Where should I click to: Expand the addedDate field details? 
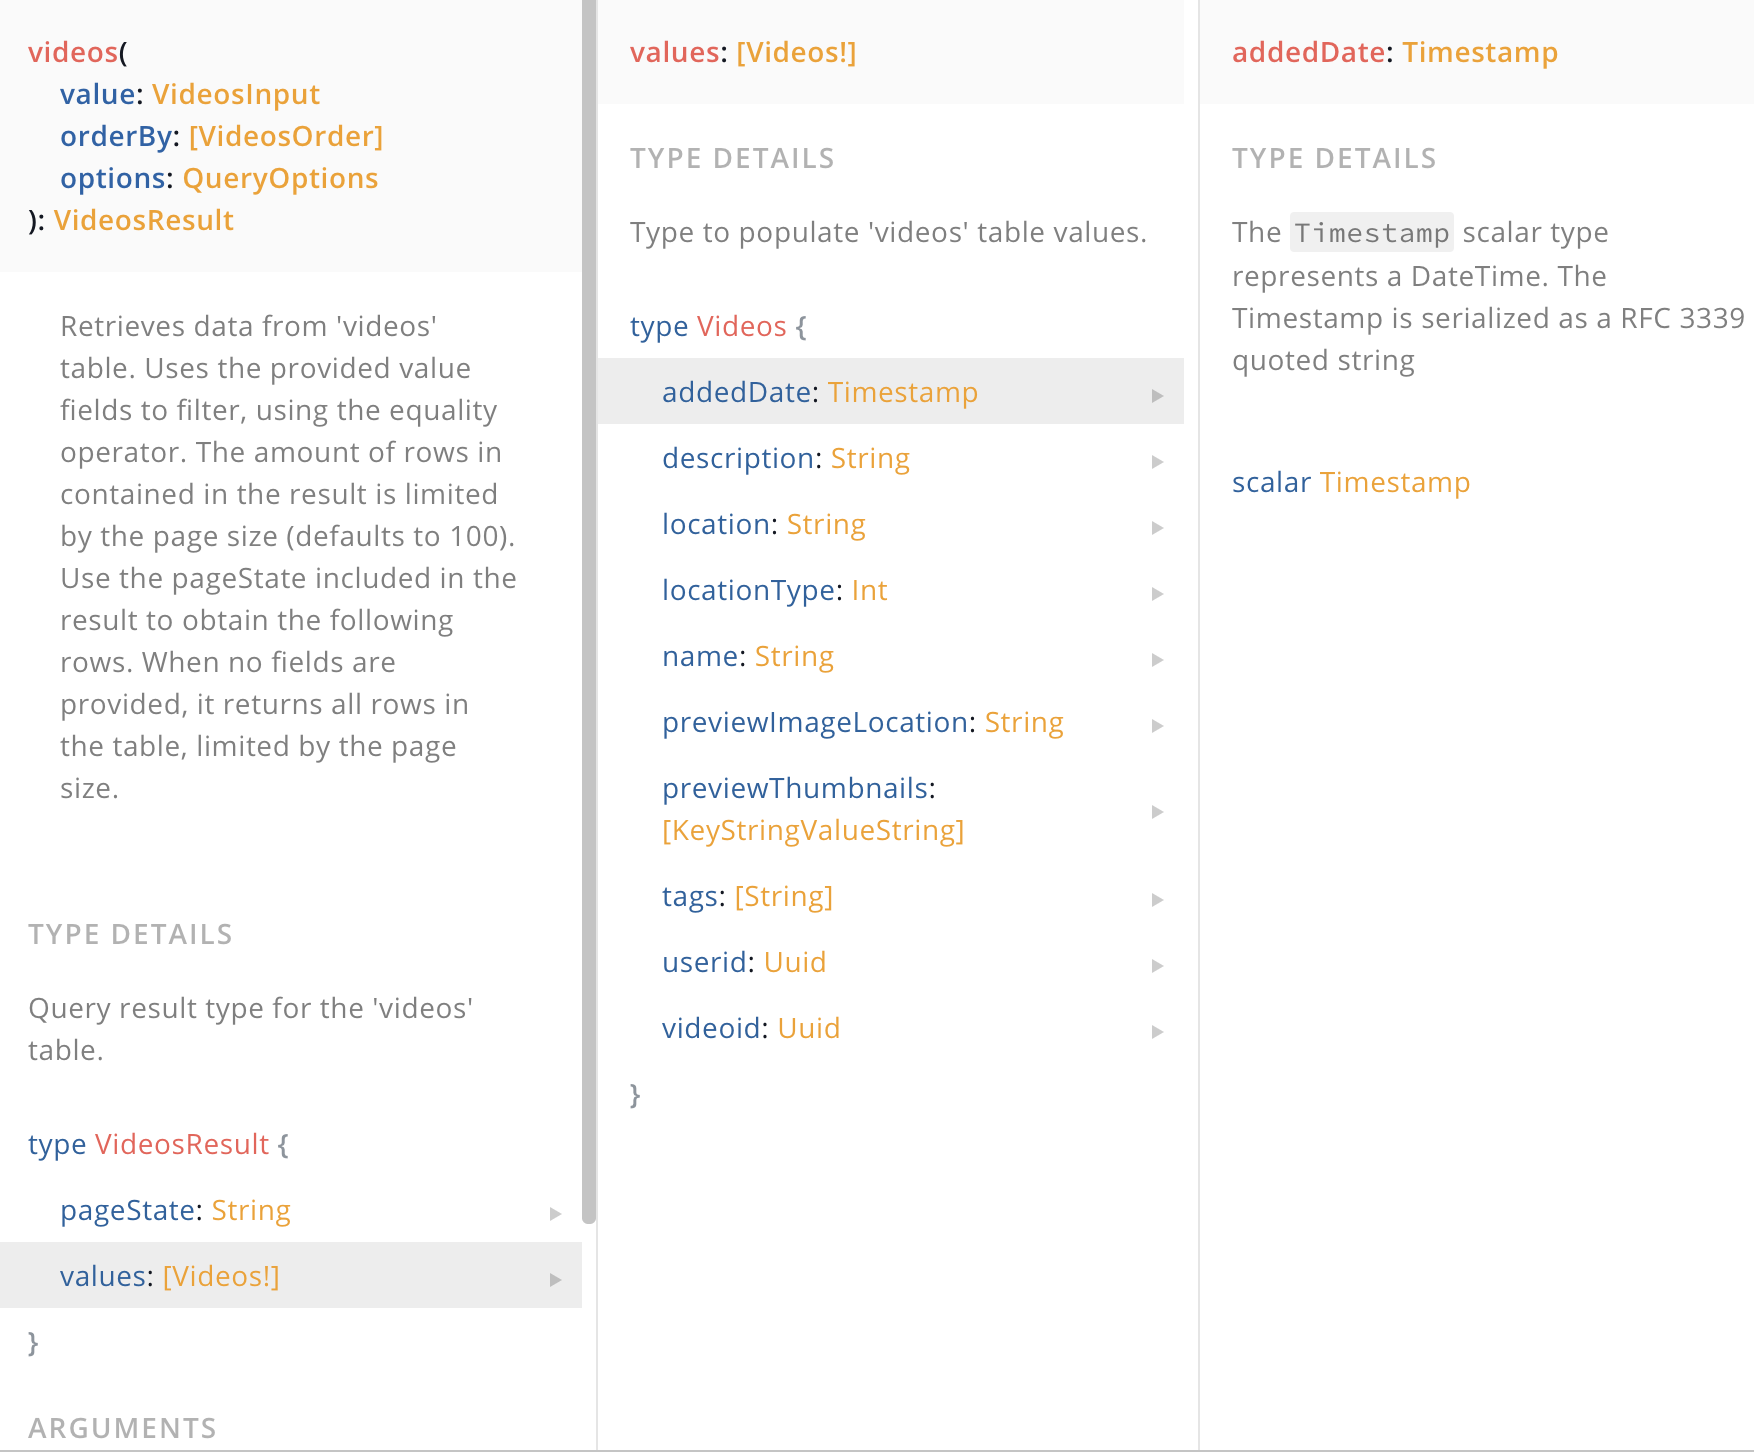1157,394
